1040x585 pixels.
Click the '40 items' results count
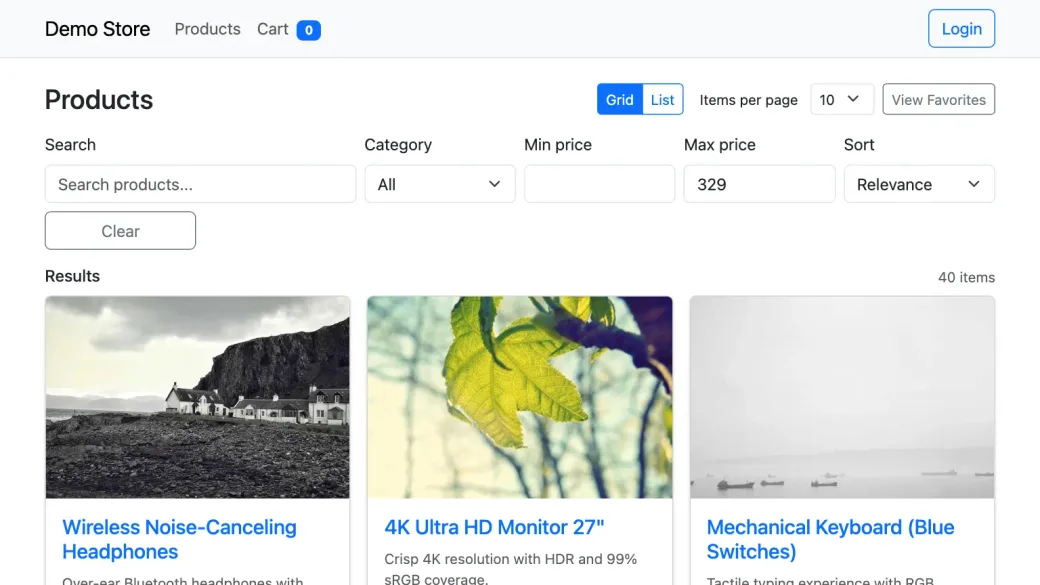point(966,277)
